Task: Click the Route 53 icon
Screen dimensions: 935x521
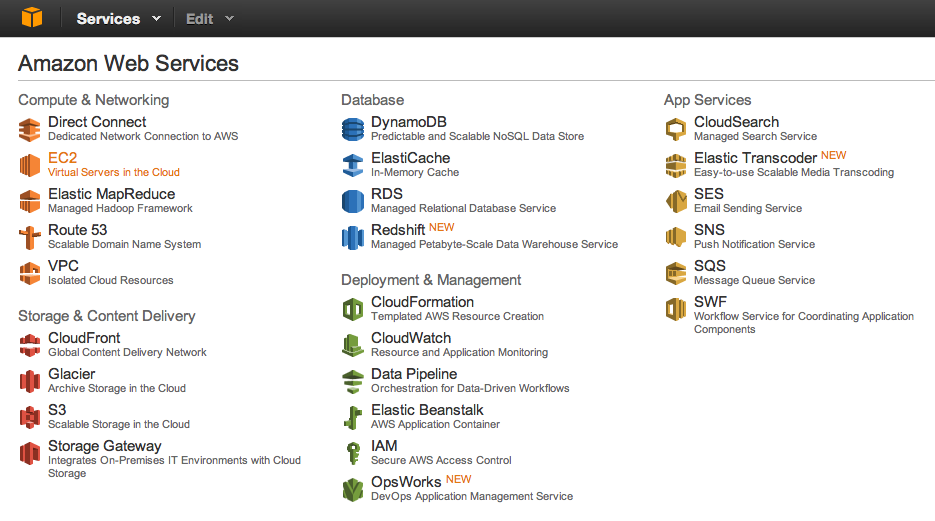Action: [x=30, y=237]
